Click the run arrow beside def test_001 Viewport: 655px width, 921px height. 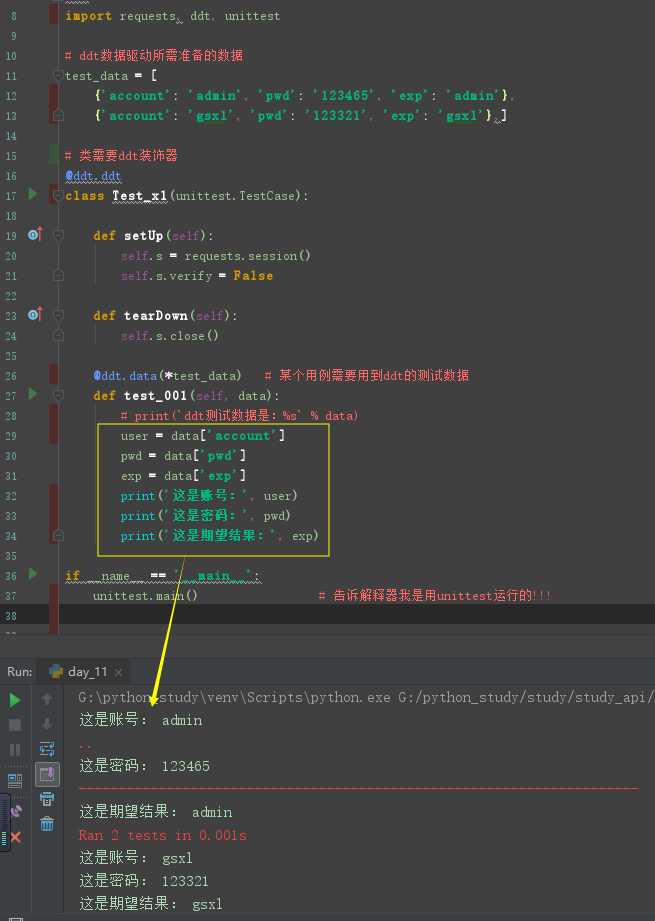pos(33,394)
